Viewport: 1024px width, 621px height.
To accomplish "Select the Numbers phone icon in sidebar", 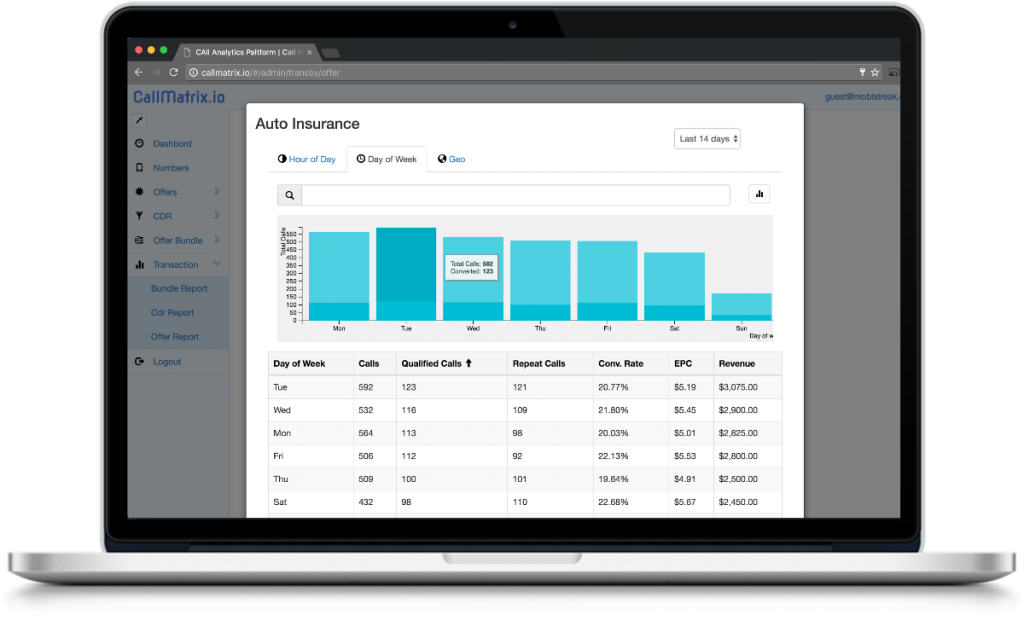I will click(140, 167).
